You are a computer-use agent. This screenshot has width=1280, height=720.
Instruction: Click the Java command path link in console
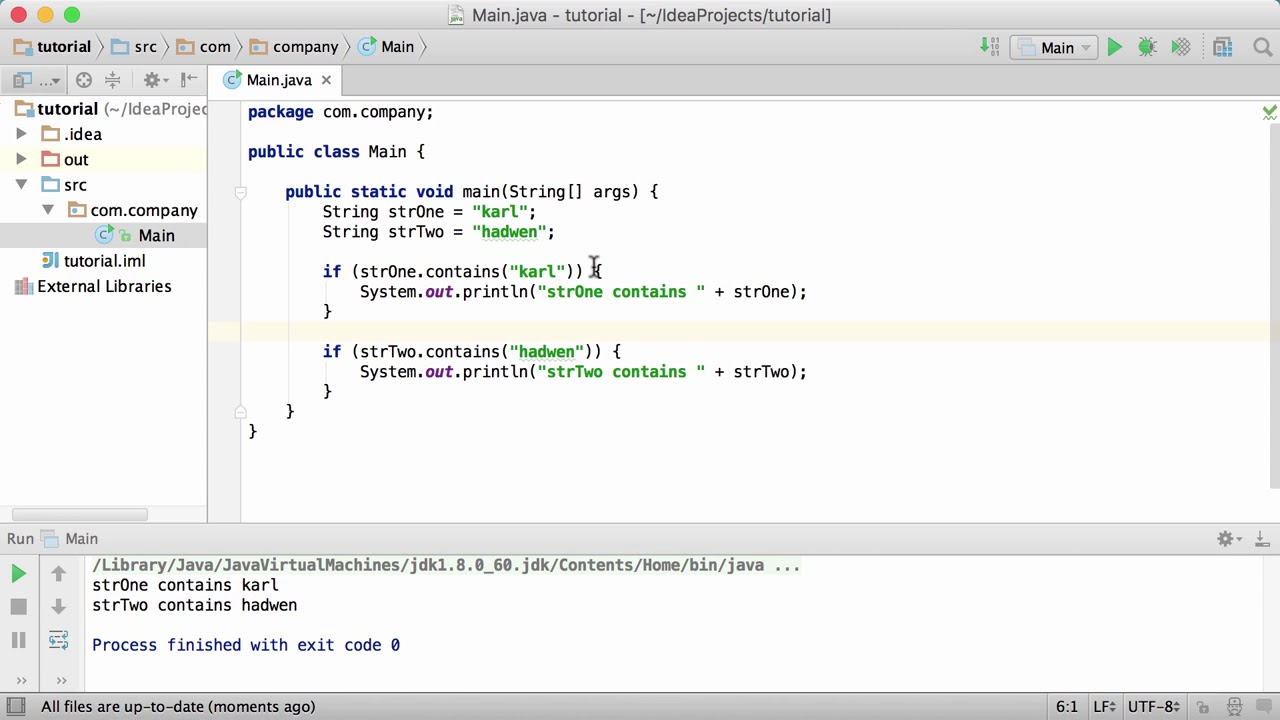pyautogui.click(x=446, y=565)
